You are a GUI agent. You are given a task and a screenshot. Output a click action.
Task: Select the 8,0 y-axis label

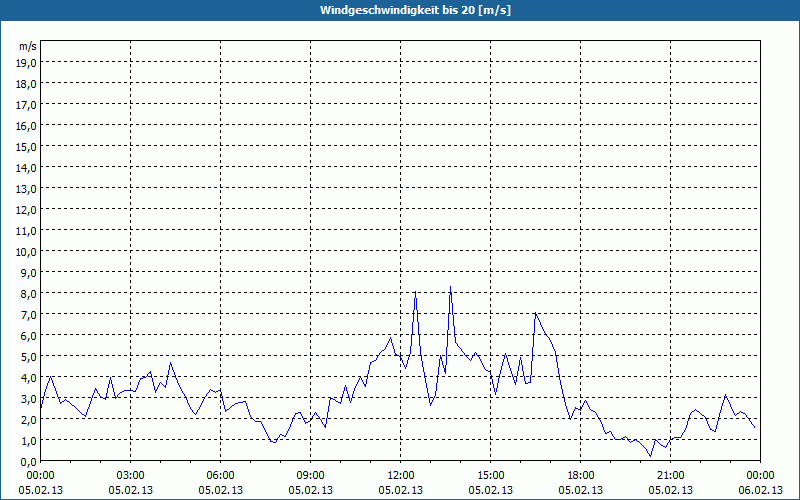[x=29, y=294]
